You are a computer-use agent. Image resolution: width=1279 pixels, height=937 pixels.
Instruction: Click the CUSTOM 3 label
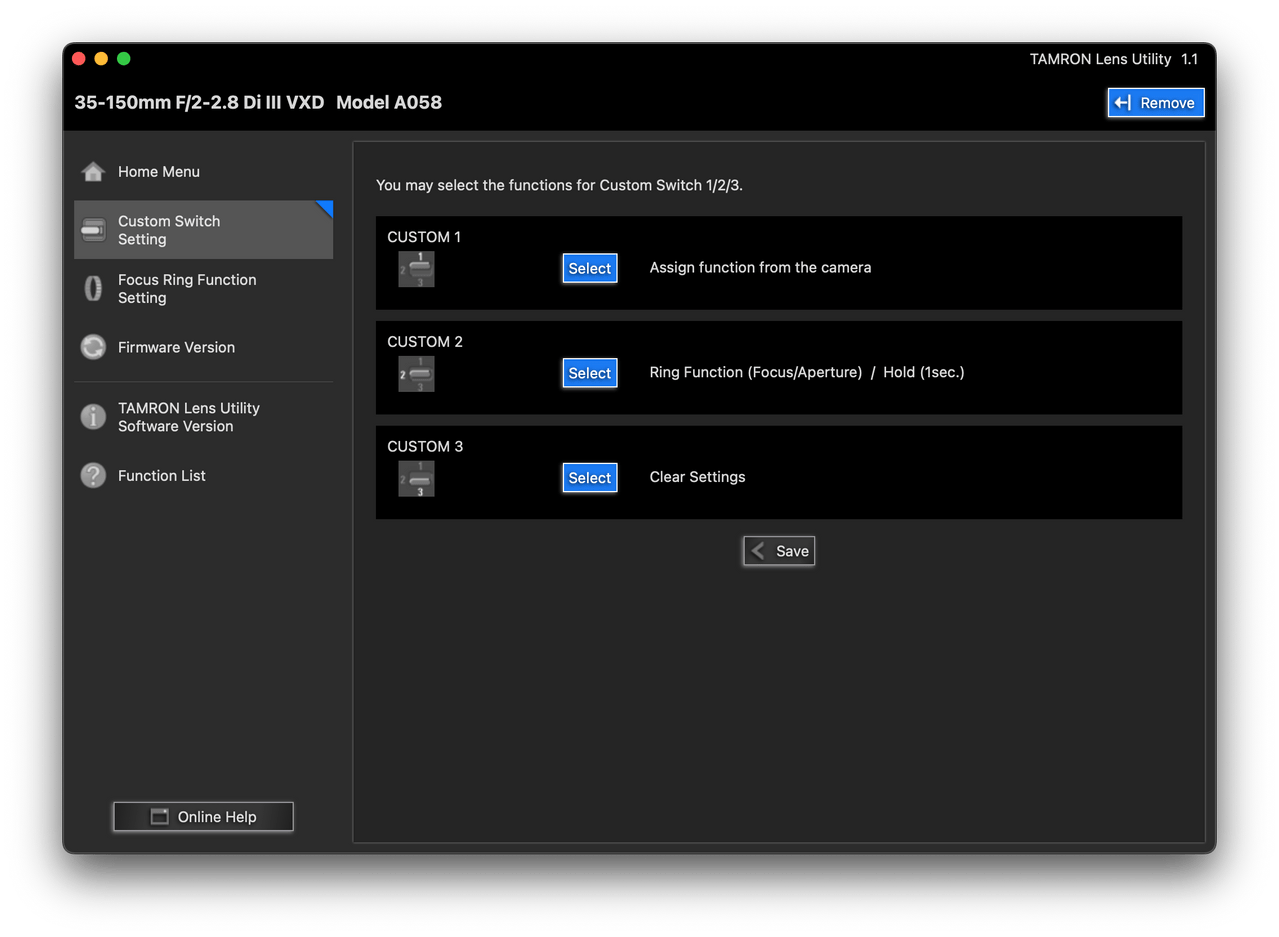coord(425,447)
